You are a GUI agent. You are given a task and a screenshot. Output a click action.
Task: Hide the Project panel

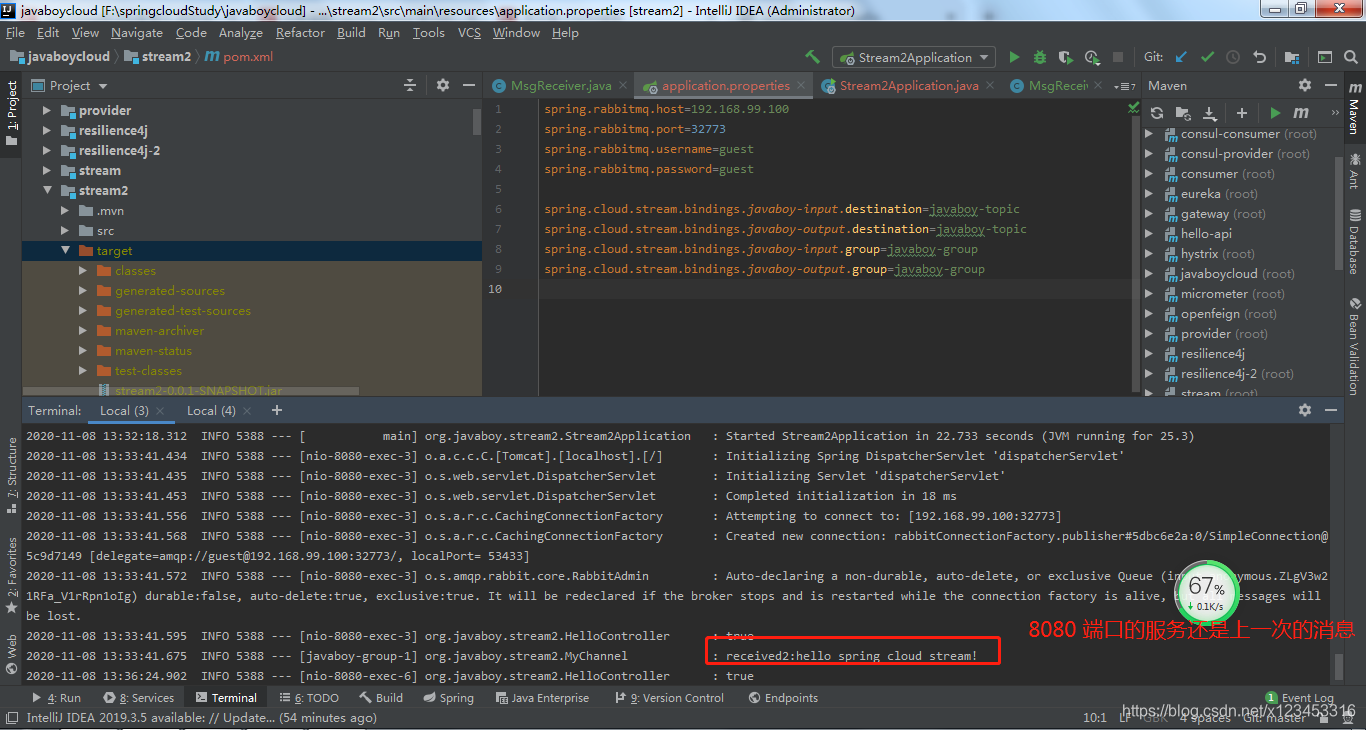(469, 86)
